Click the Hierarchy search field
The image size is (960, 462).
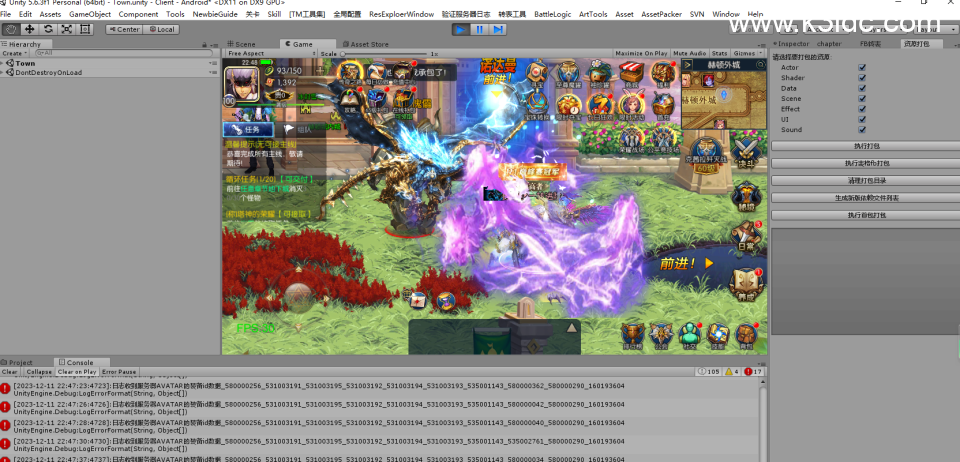pyautogui.click(x=122, y=53)
